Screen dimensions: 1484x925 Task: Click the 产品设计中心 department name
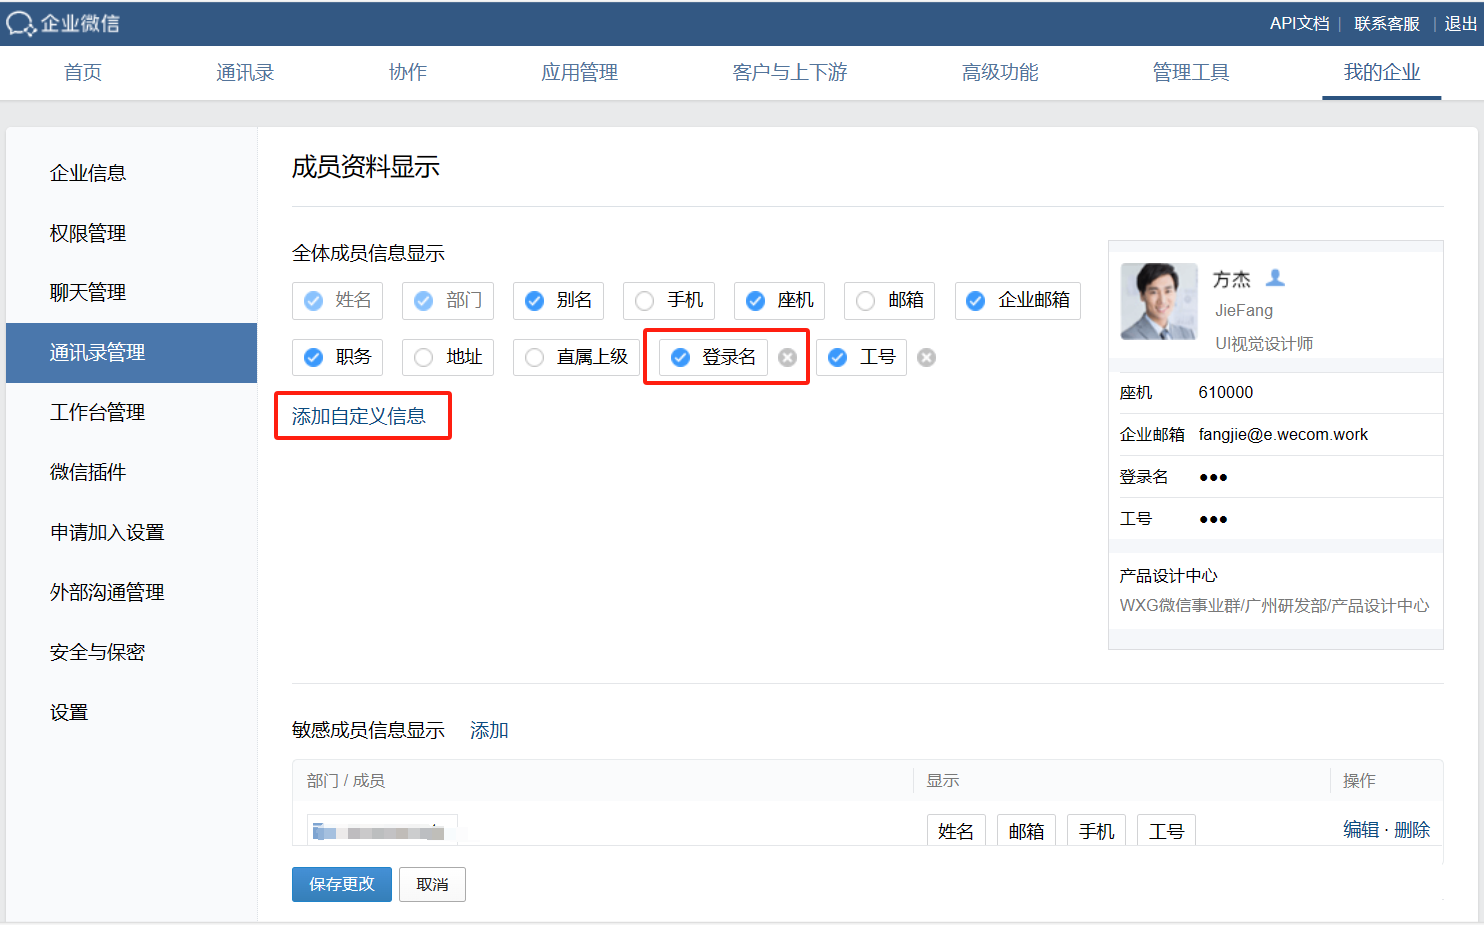point(1169,576)
